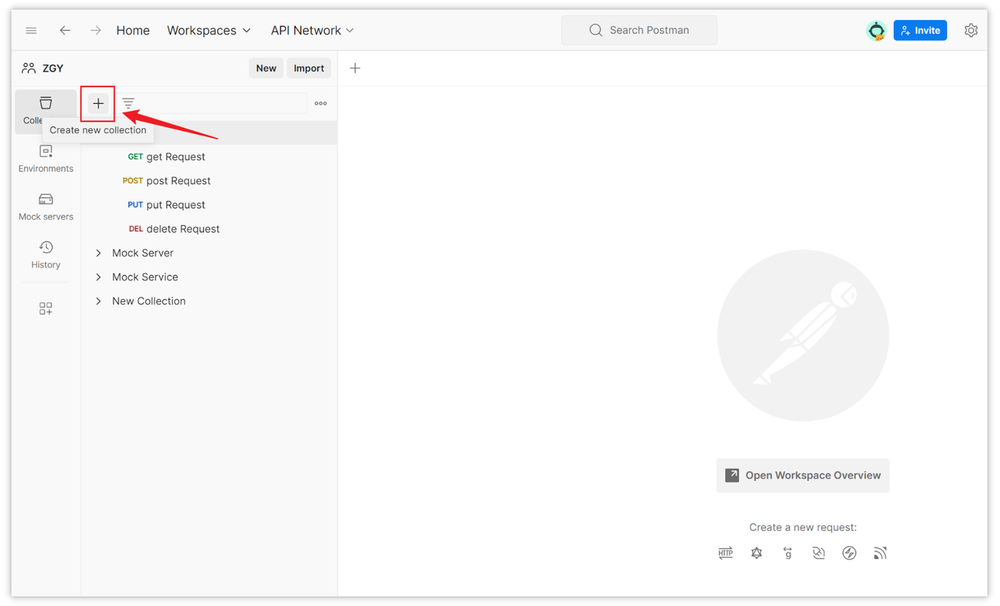Expand the Mock Server collection

coord(98,253)
